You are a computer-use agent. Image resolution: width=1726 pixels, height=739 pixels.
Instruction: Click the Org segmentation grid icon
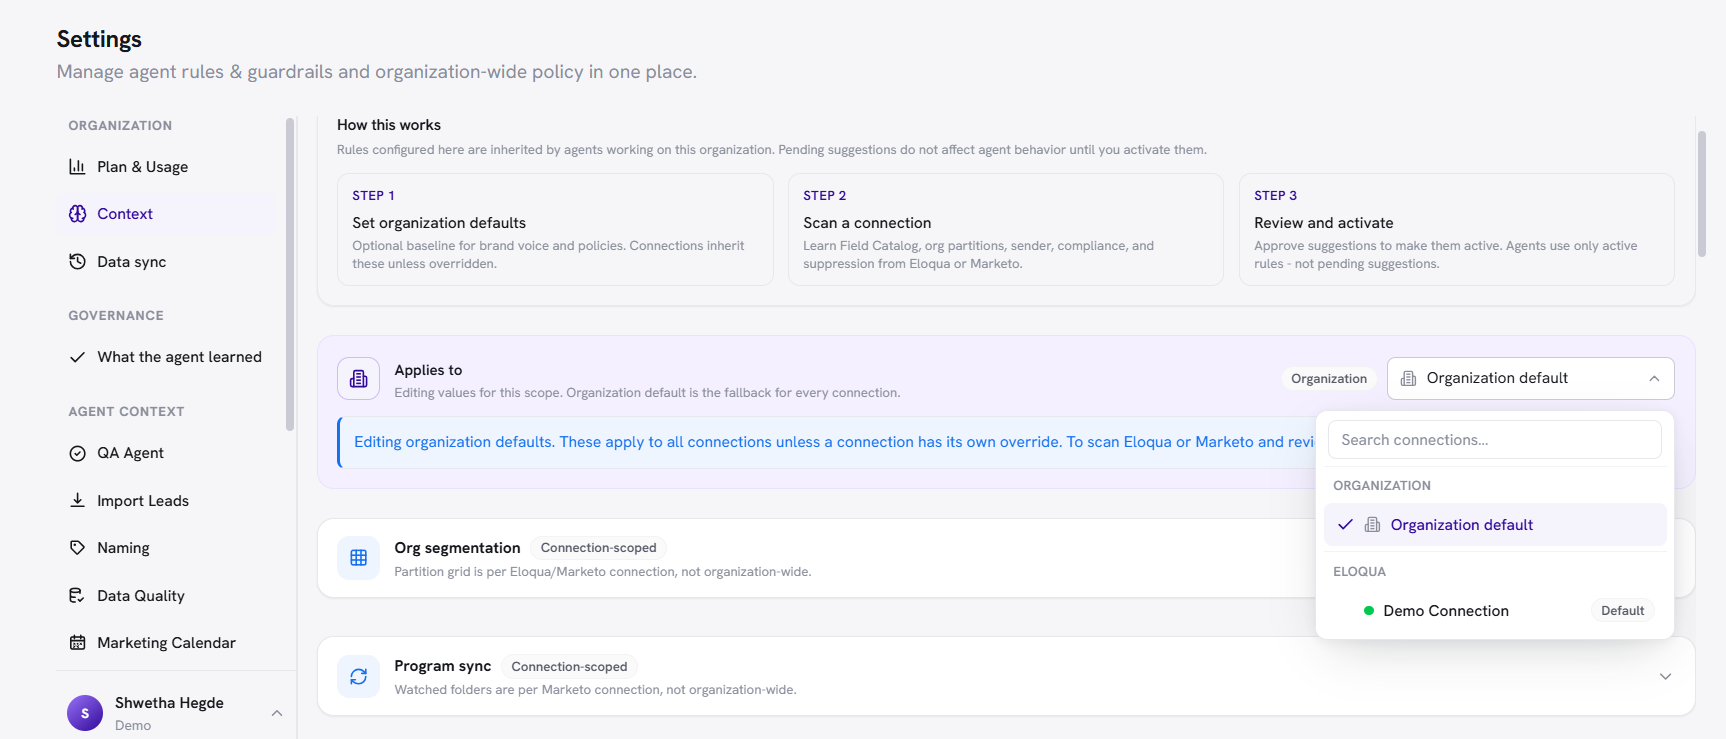[x=358, y=558]
